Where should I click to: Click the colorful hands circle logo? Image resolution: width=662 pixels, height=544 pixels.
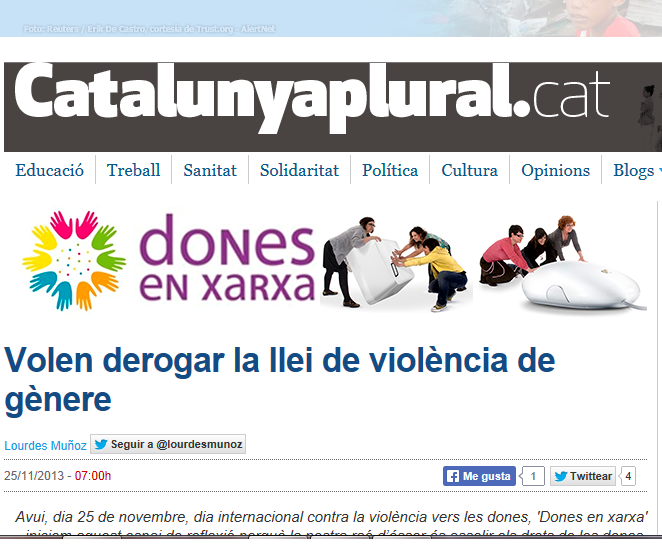(x=74, y=259)
